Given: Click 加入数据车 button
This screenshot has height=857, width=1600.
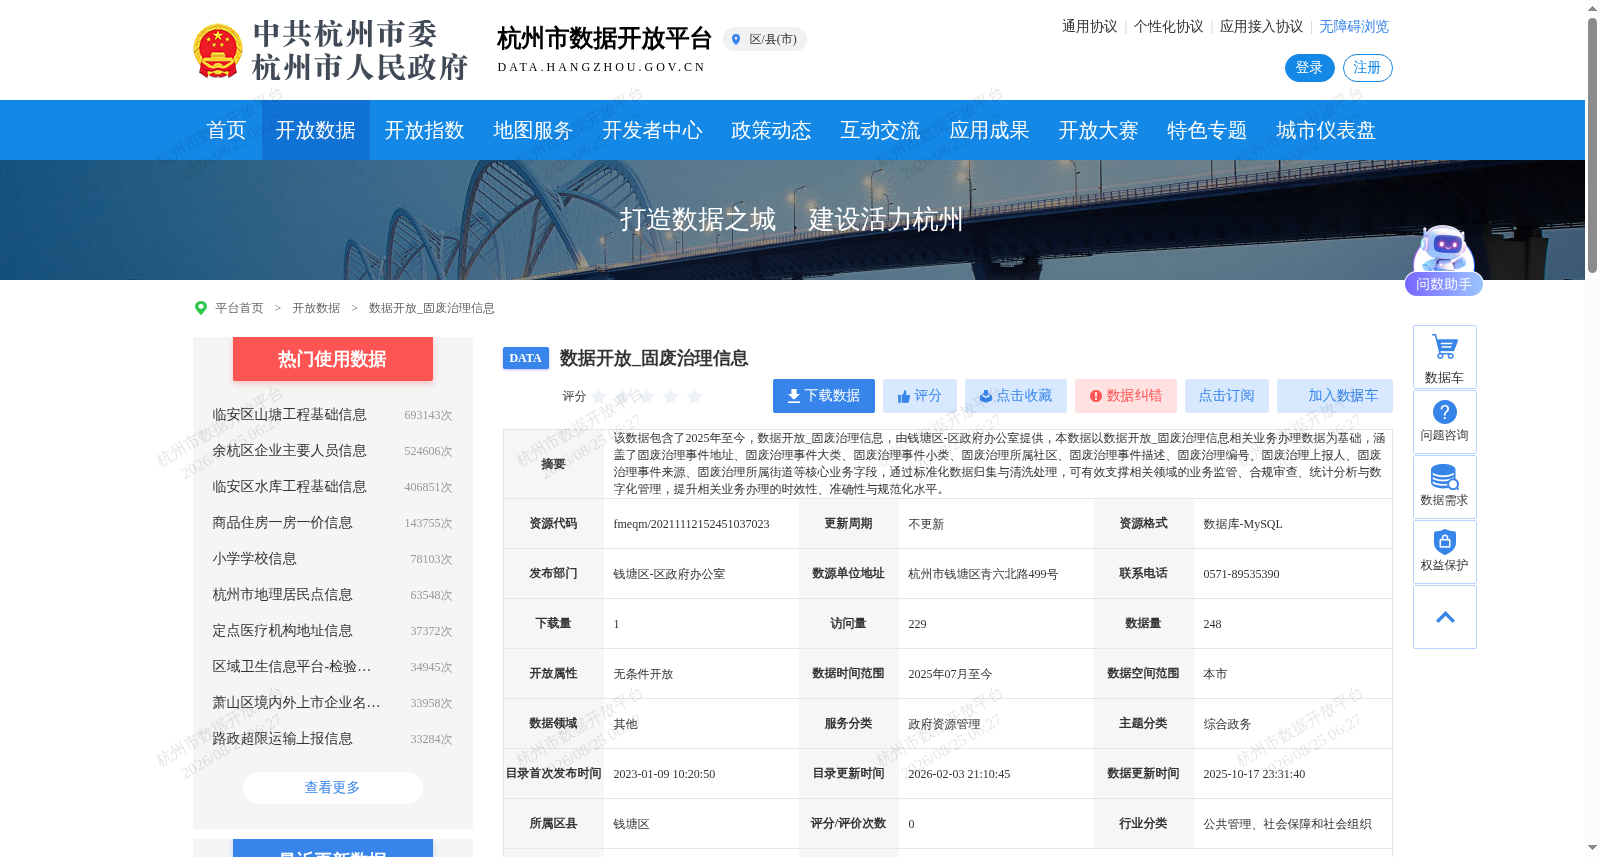Looking at the screenshot, I should coord(1335,396).
